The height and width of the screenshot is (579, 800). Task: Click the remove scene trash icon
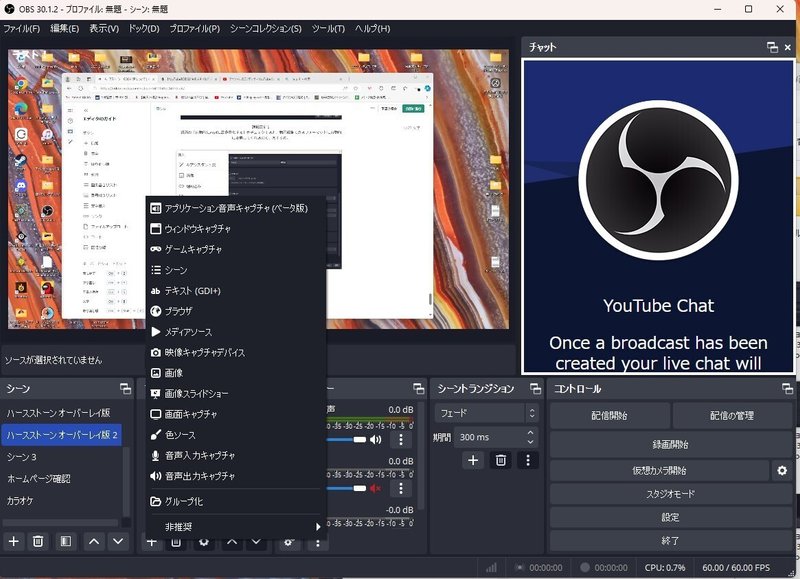[38, 541]
